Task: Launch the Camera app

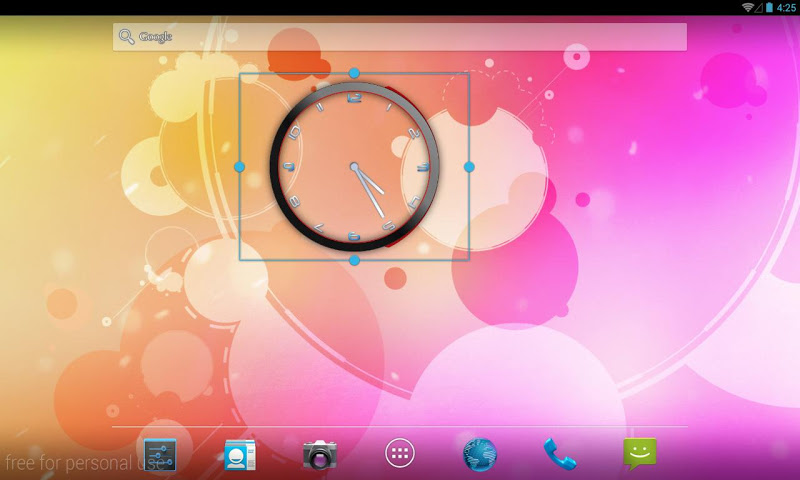Action: pyautogui.click(x=320, y=454)
